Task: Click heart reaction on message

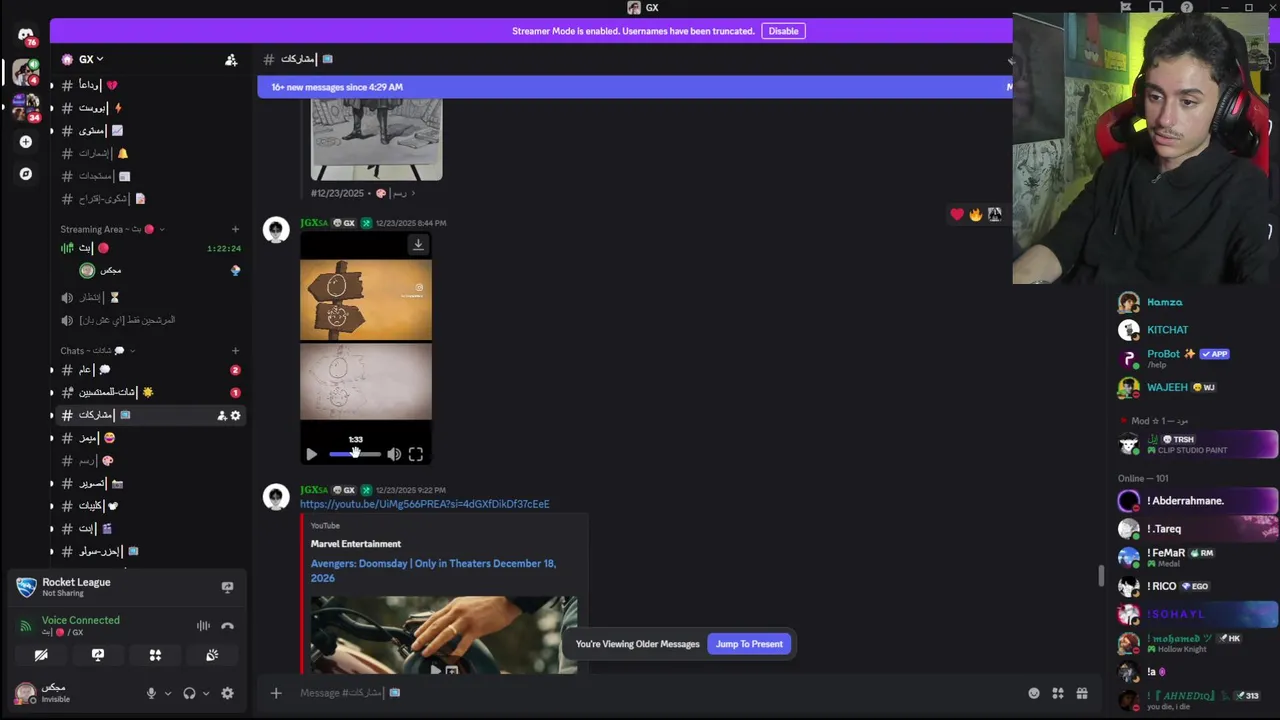Action: (x=957, y=214)
